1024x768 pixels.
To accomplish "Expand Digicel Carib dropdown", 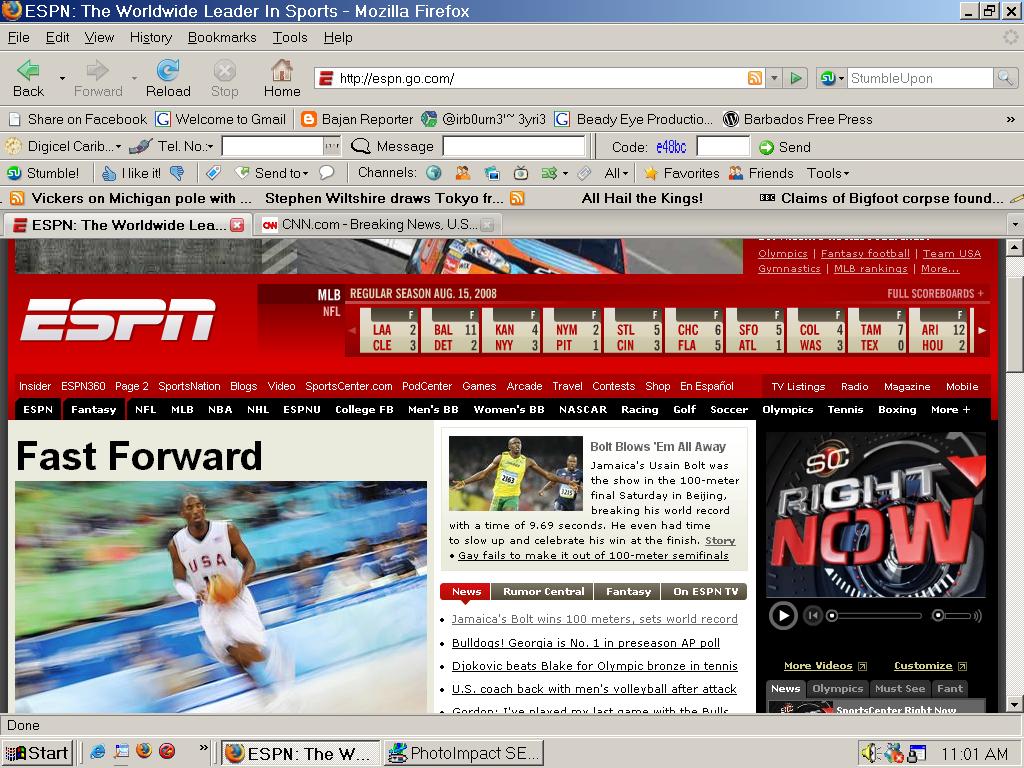I will point(118,147).
